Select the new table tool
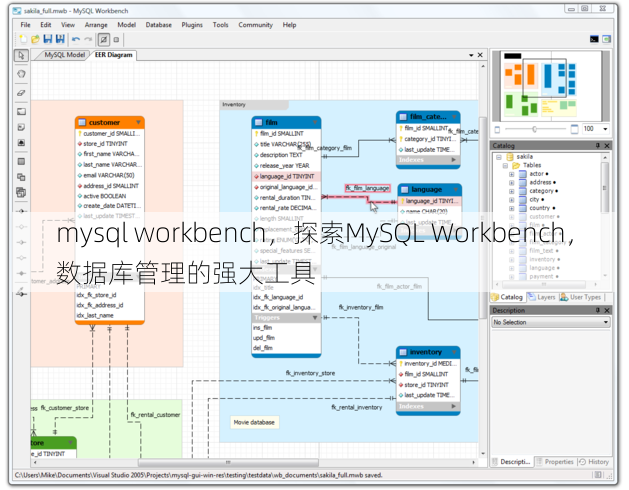The image size is (629, 490). coord(21,161)
